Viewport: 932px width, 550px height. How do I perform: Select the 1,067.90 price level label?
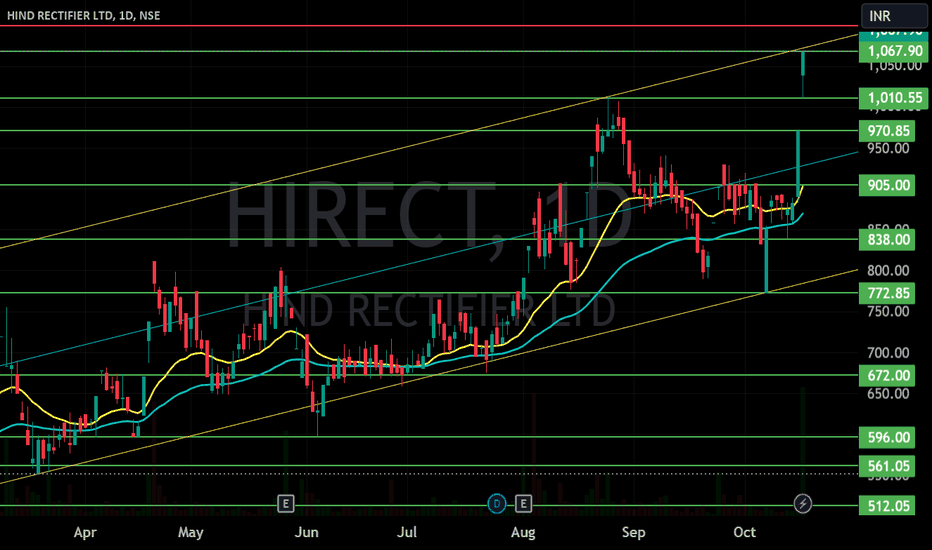893,51
